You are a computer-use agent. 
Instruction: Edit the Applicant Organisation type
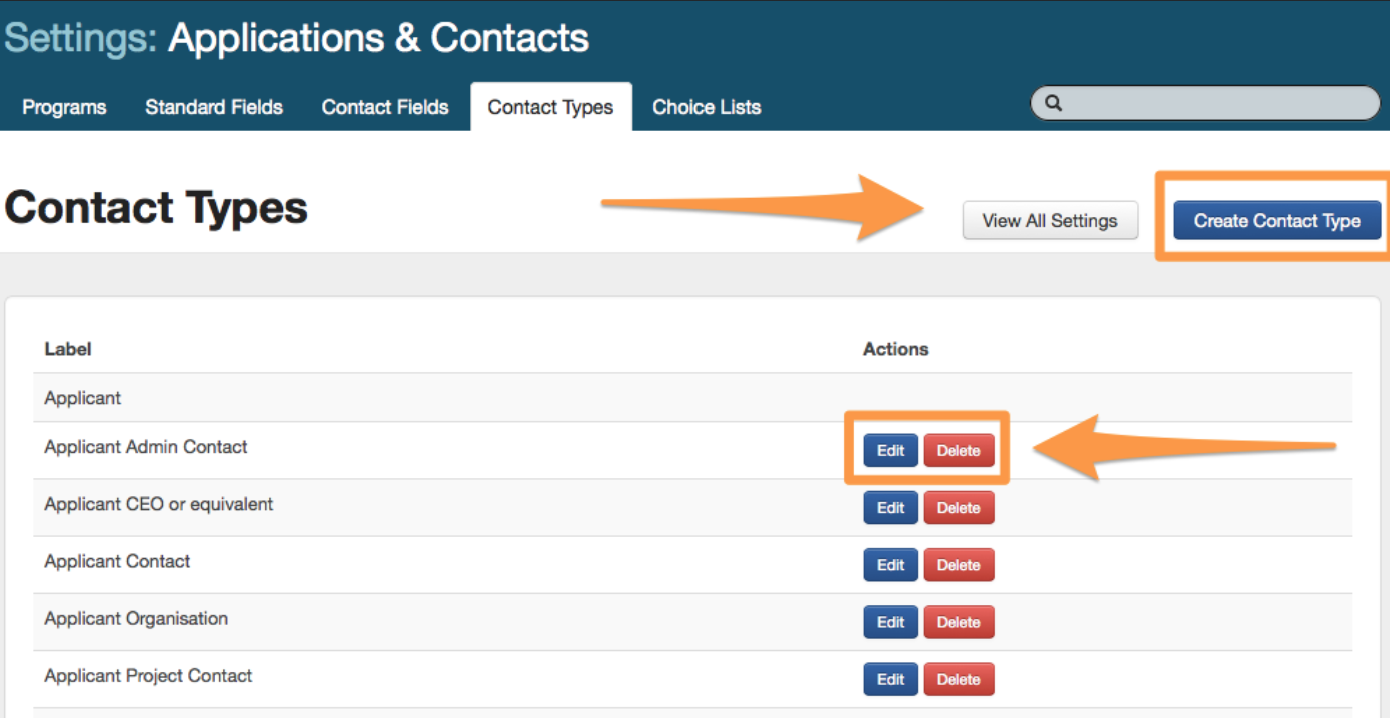[890, 622]
